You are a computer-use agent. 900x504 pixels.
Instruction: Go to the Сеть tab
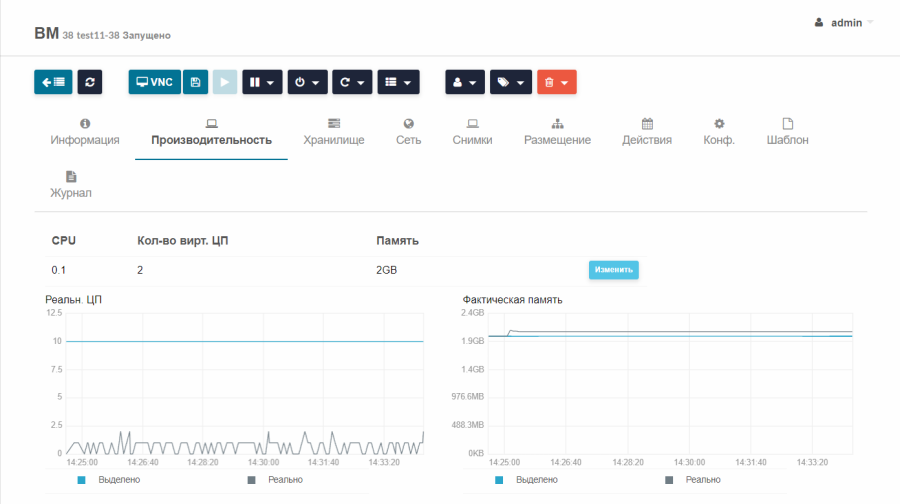[409, 133]
